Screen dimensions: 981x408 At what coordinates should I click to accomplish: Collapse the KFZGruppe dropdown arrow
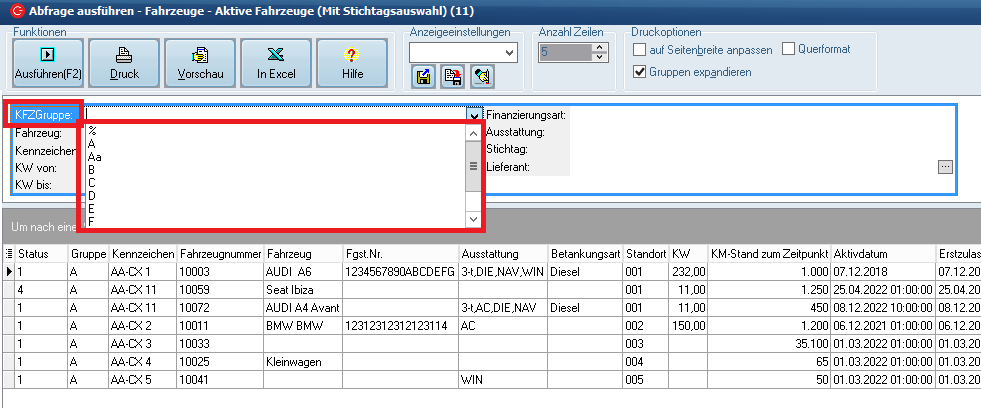coord(474,115)
